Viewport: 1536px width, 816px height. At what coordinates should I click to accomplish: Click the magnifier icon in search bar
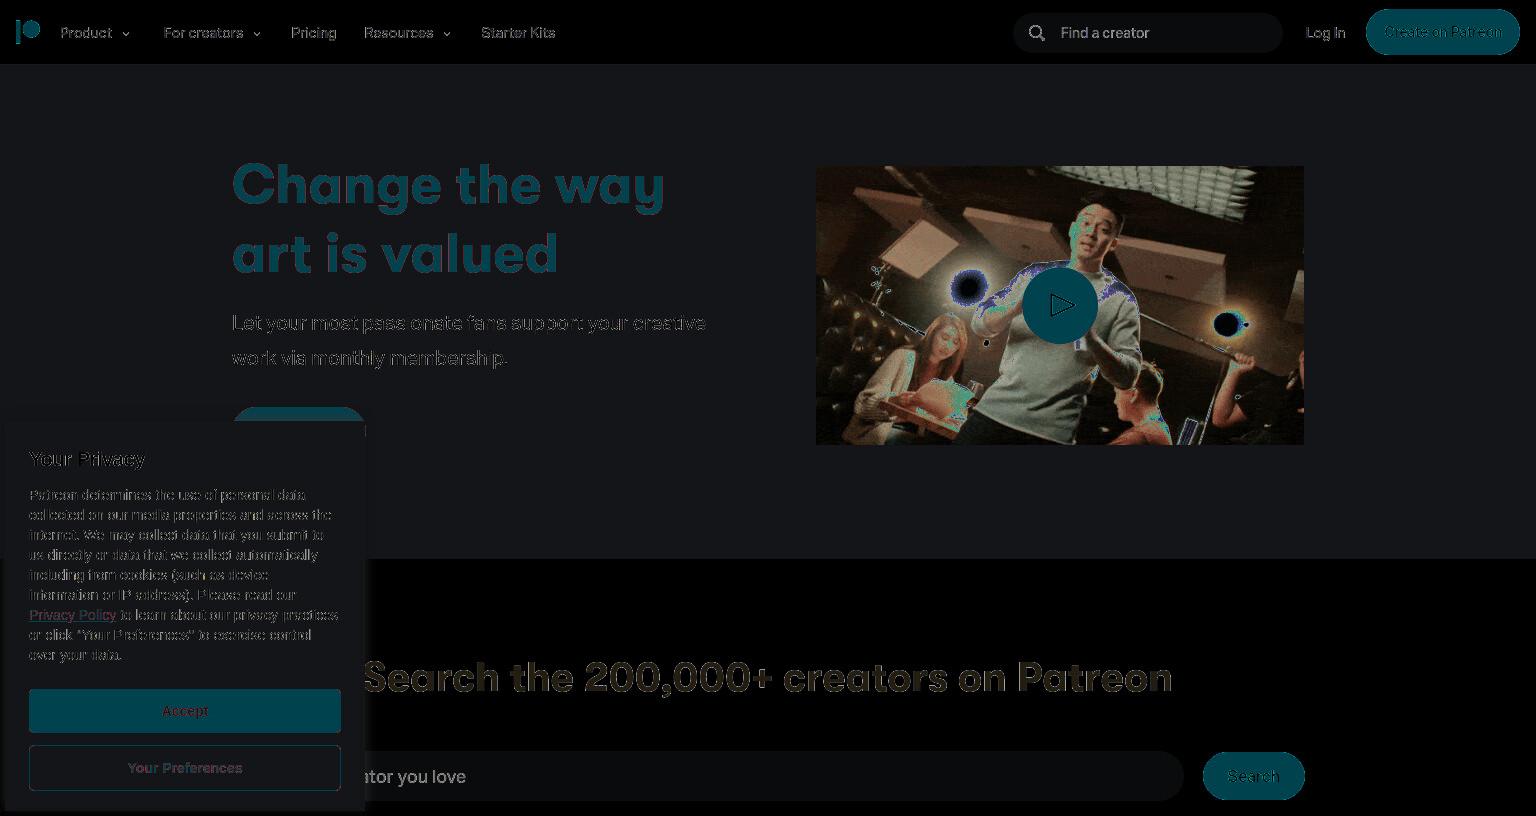(x=1037, y=33)
